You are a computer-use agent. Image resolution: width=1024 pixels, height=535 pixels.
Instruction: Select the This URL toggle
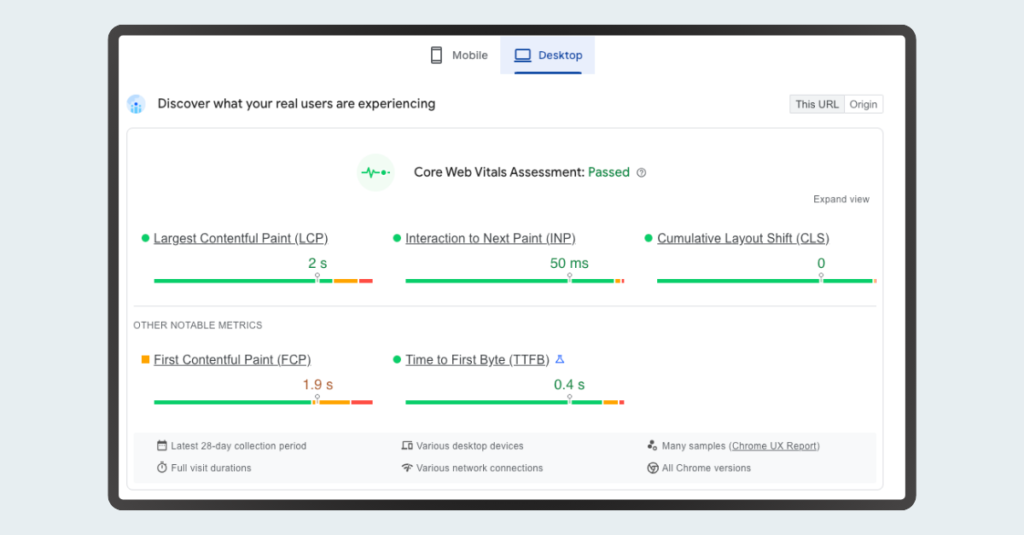tap(817, 104)
